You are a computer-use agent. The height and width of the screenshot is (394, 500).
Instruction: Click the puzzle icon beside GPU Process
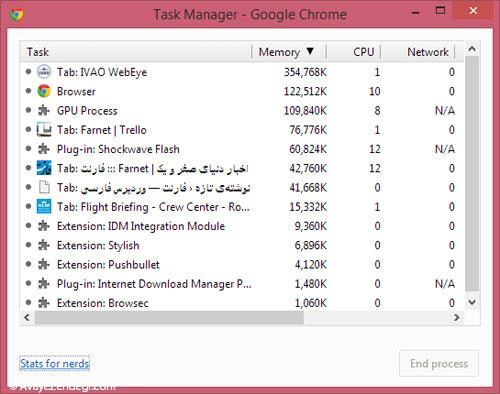point(44,111)
